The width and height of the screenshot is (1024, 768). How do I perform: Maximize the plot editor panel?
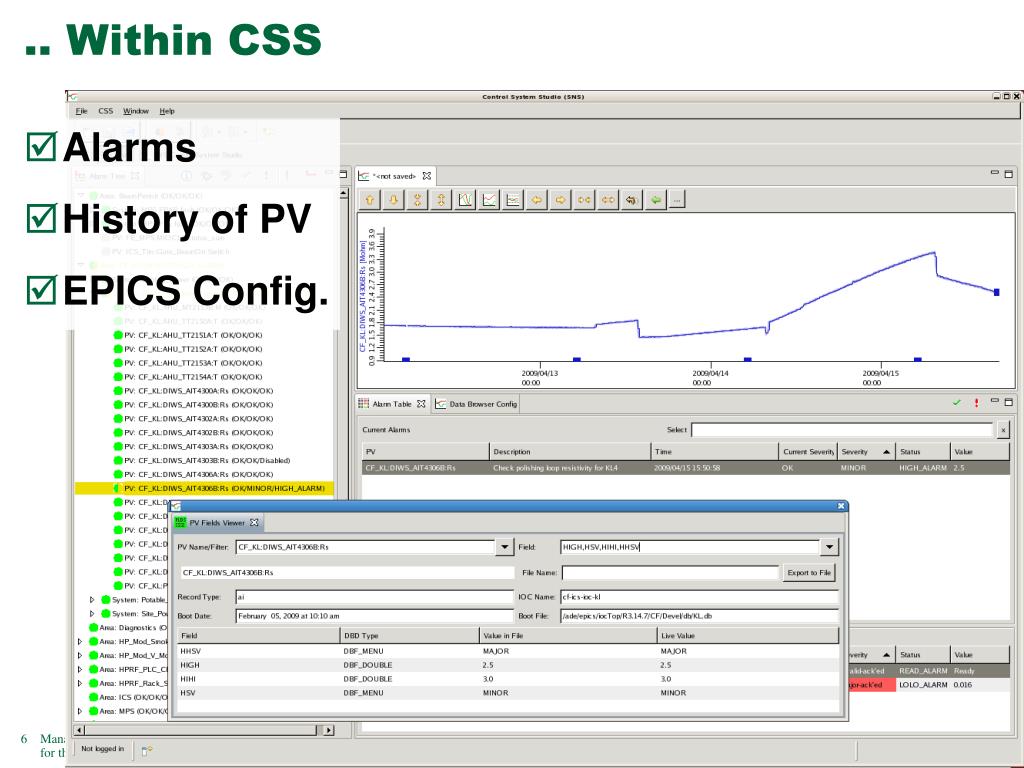click(x=1008, y=174)
